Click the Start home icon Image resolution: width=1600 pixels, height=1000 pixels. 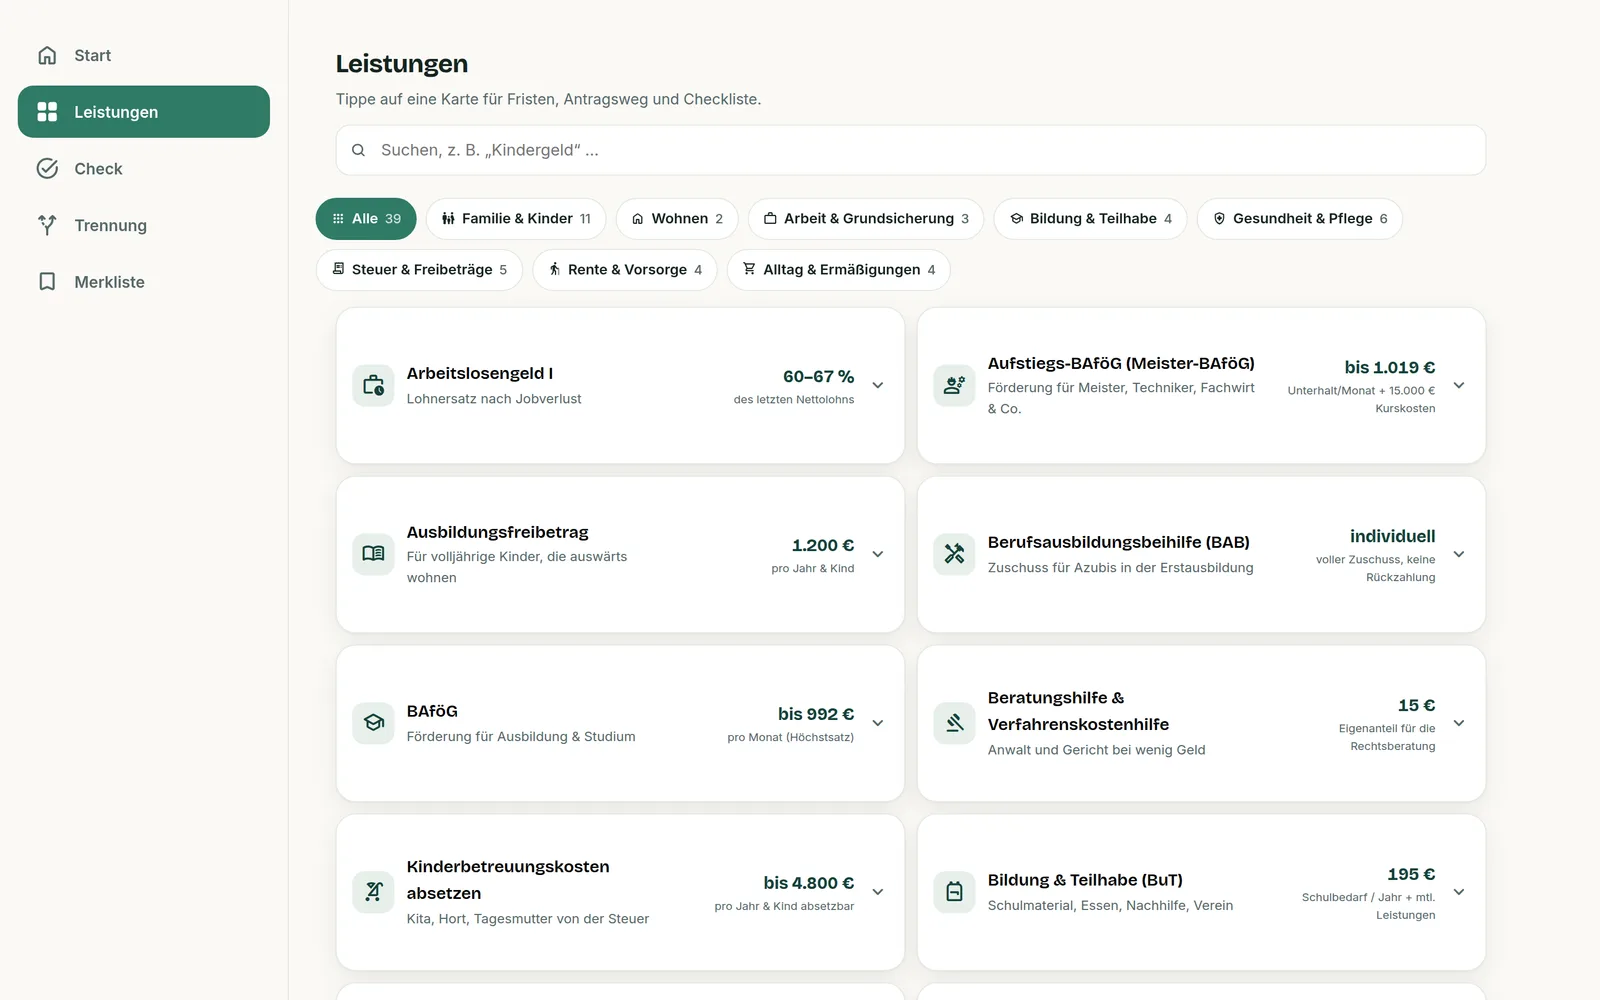tap(47, 55)
